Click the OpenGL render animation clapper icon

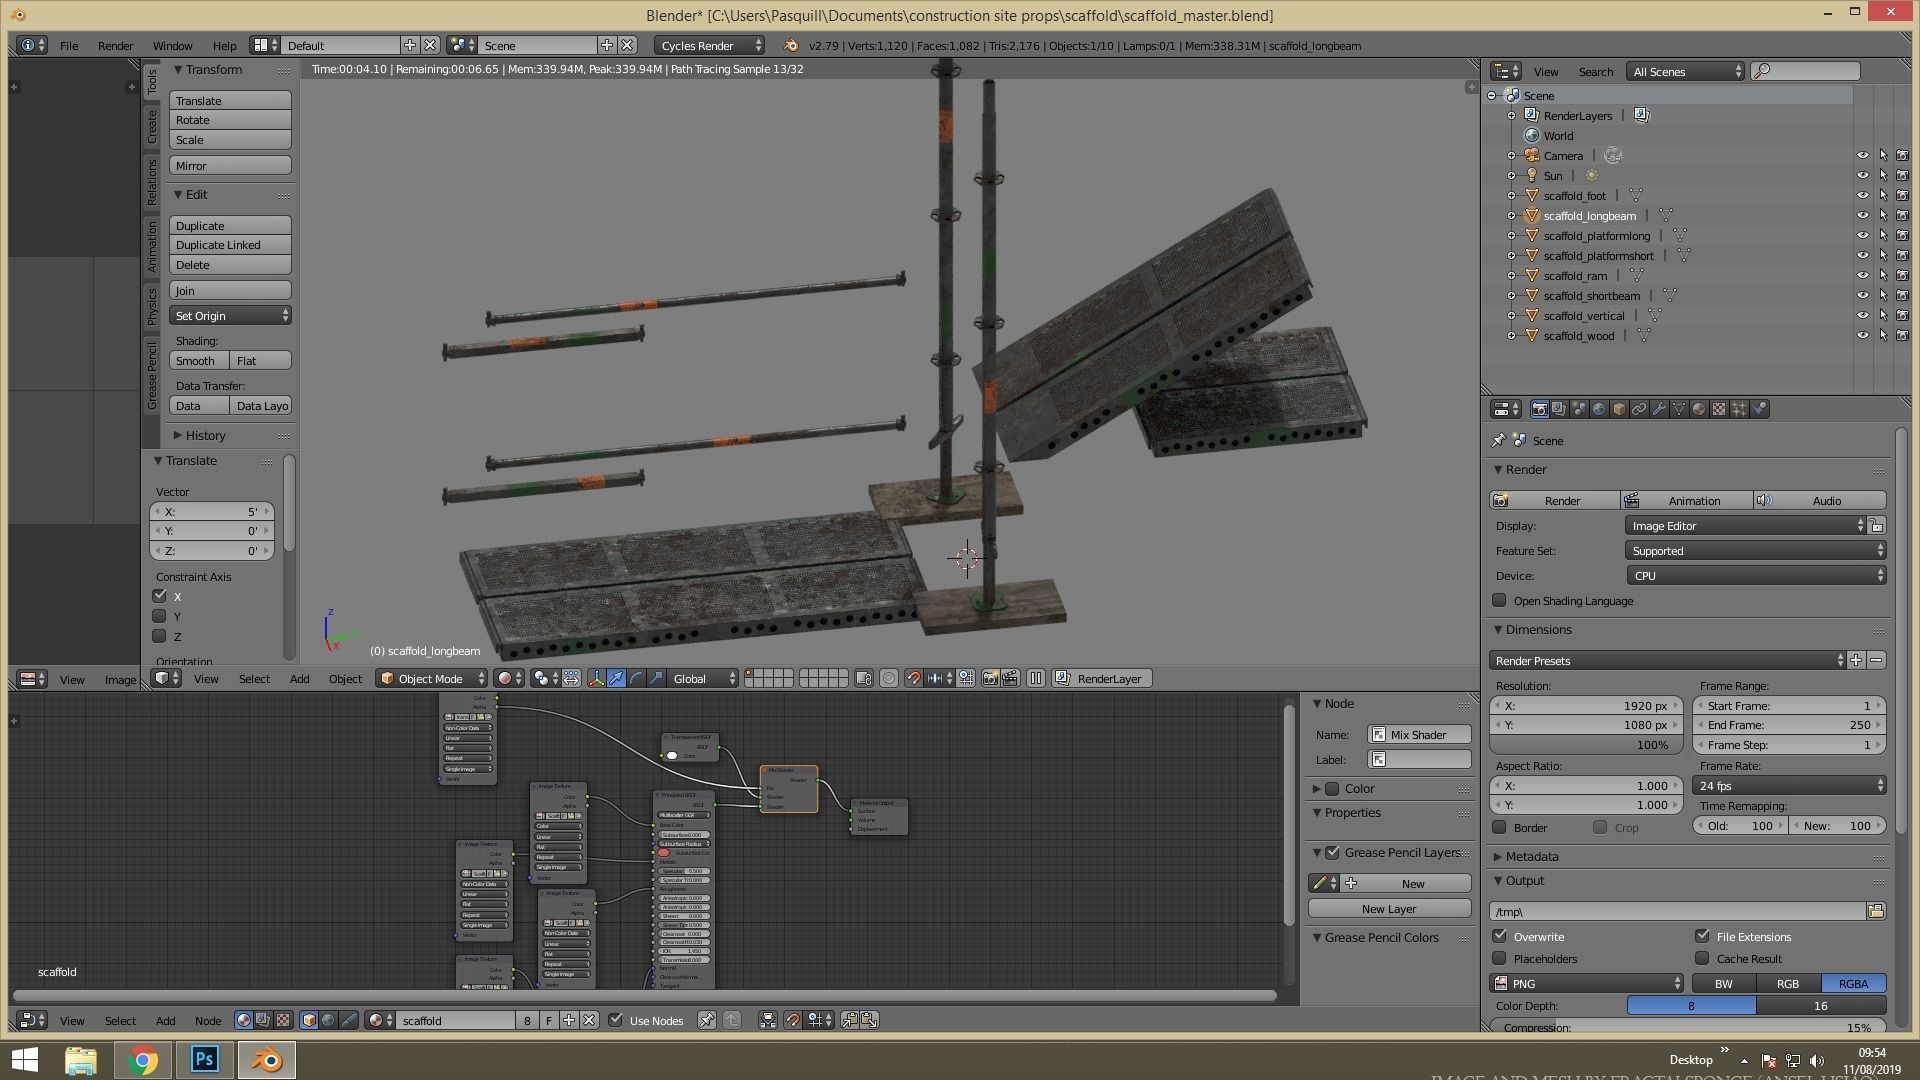(1010, 678)
